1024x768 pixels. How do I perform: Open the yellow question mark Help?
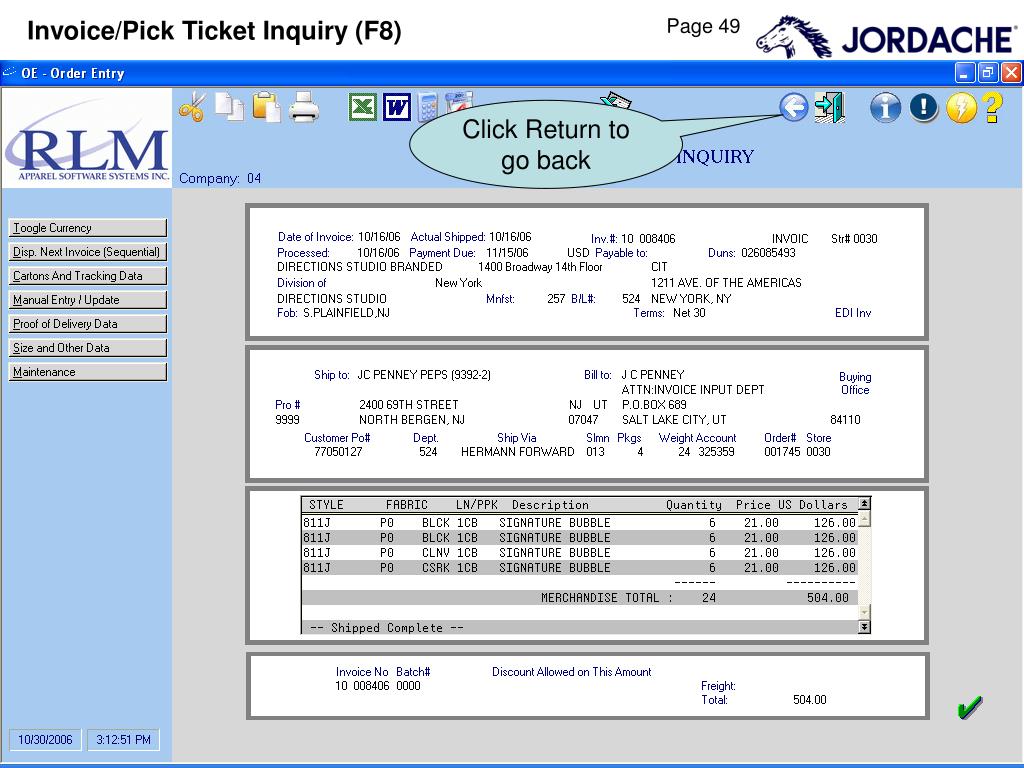pyautogui.click(x=992, y=107)
